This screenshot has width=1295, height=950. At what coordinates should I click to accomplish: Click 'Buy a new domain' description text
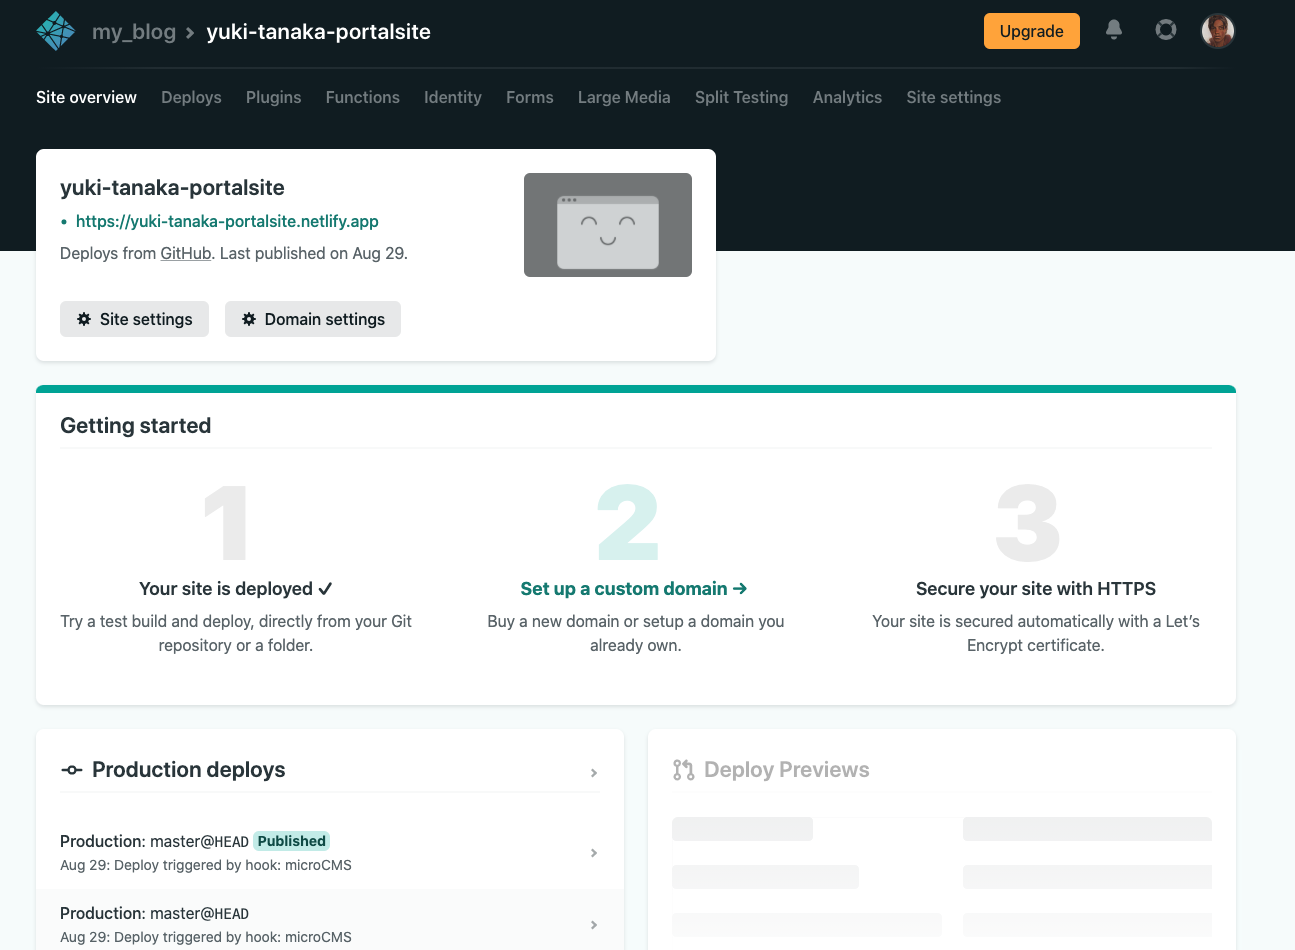click(x=636, y=633)
